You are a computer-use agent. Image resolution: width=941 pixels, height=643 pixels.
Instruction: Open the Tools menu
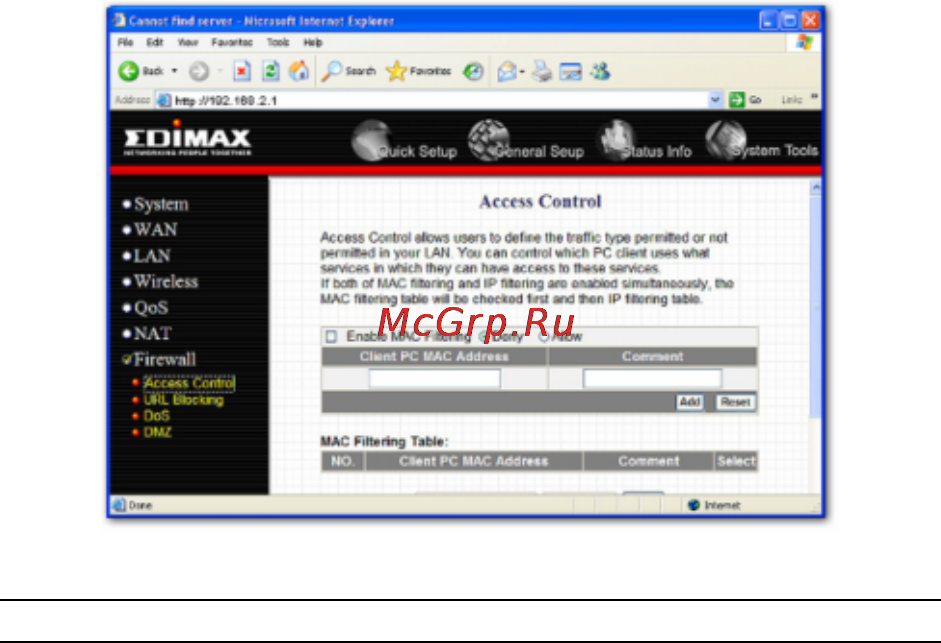[x=278, y=43]
